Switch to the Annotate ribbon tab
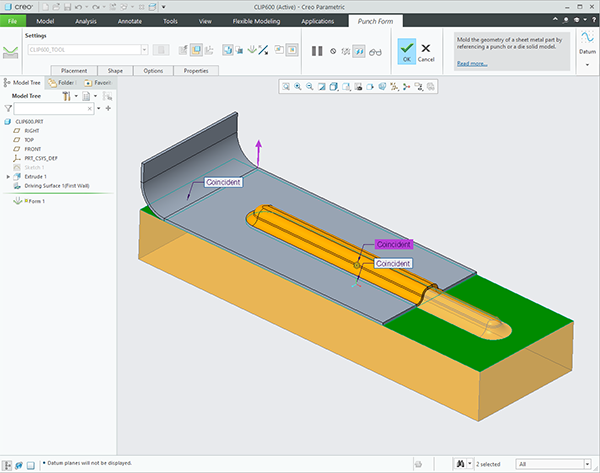Viewport: 600px width, 473px height. pyautogui.click(x=130, y=21)
